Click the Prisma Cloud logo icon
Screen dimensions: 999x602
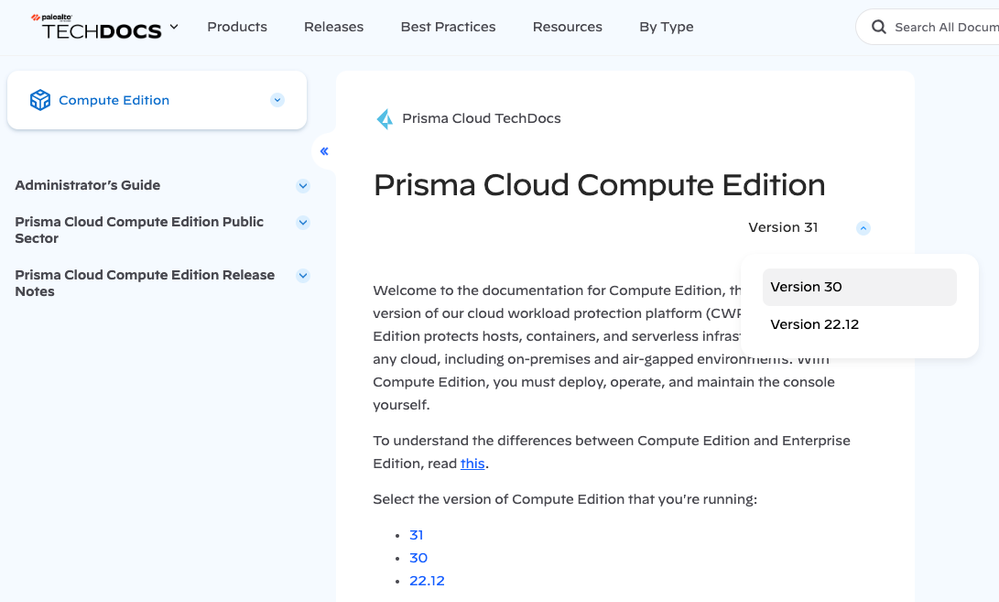[384, 119]
